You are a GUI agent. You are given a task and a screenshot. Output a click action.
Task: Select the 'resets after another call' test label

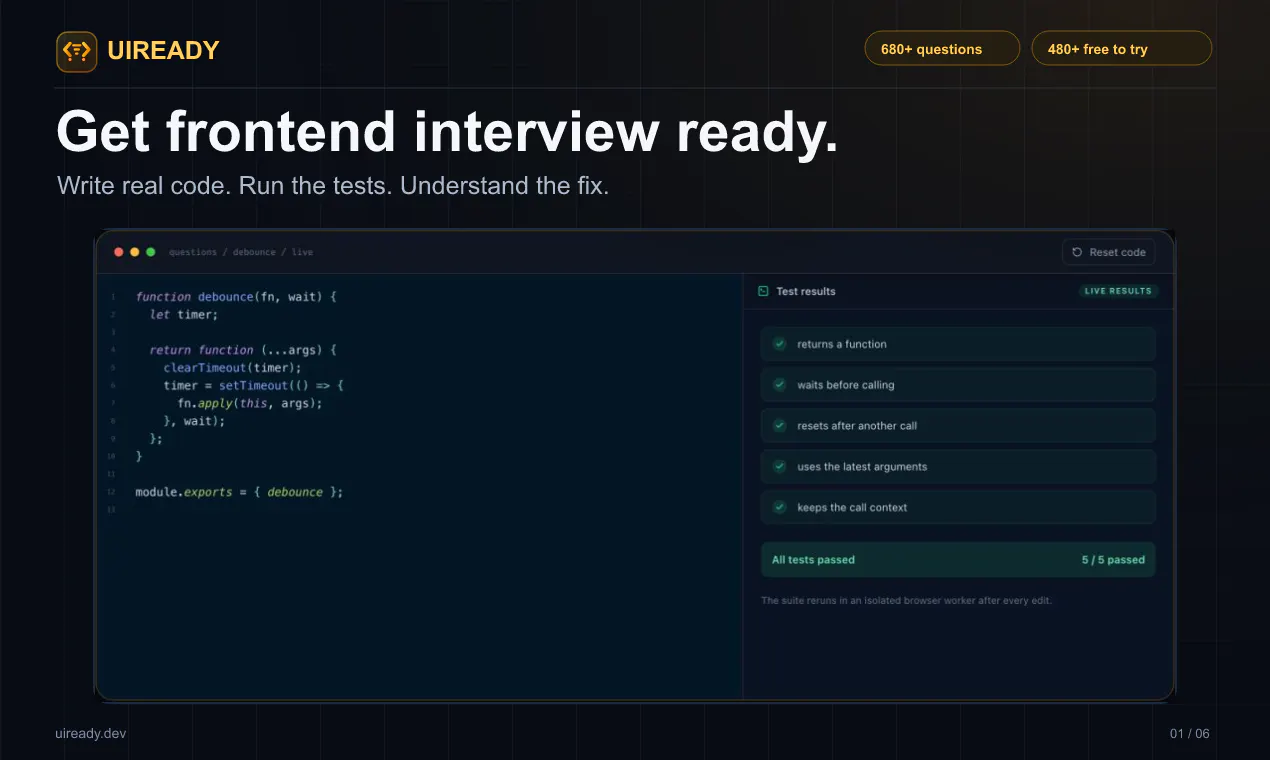tap(857, 426)
